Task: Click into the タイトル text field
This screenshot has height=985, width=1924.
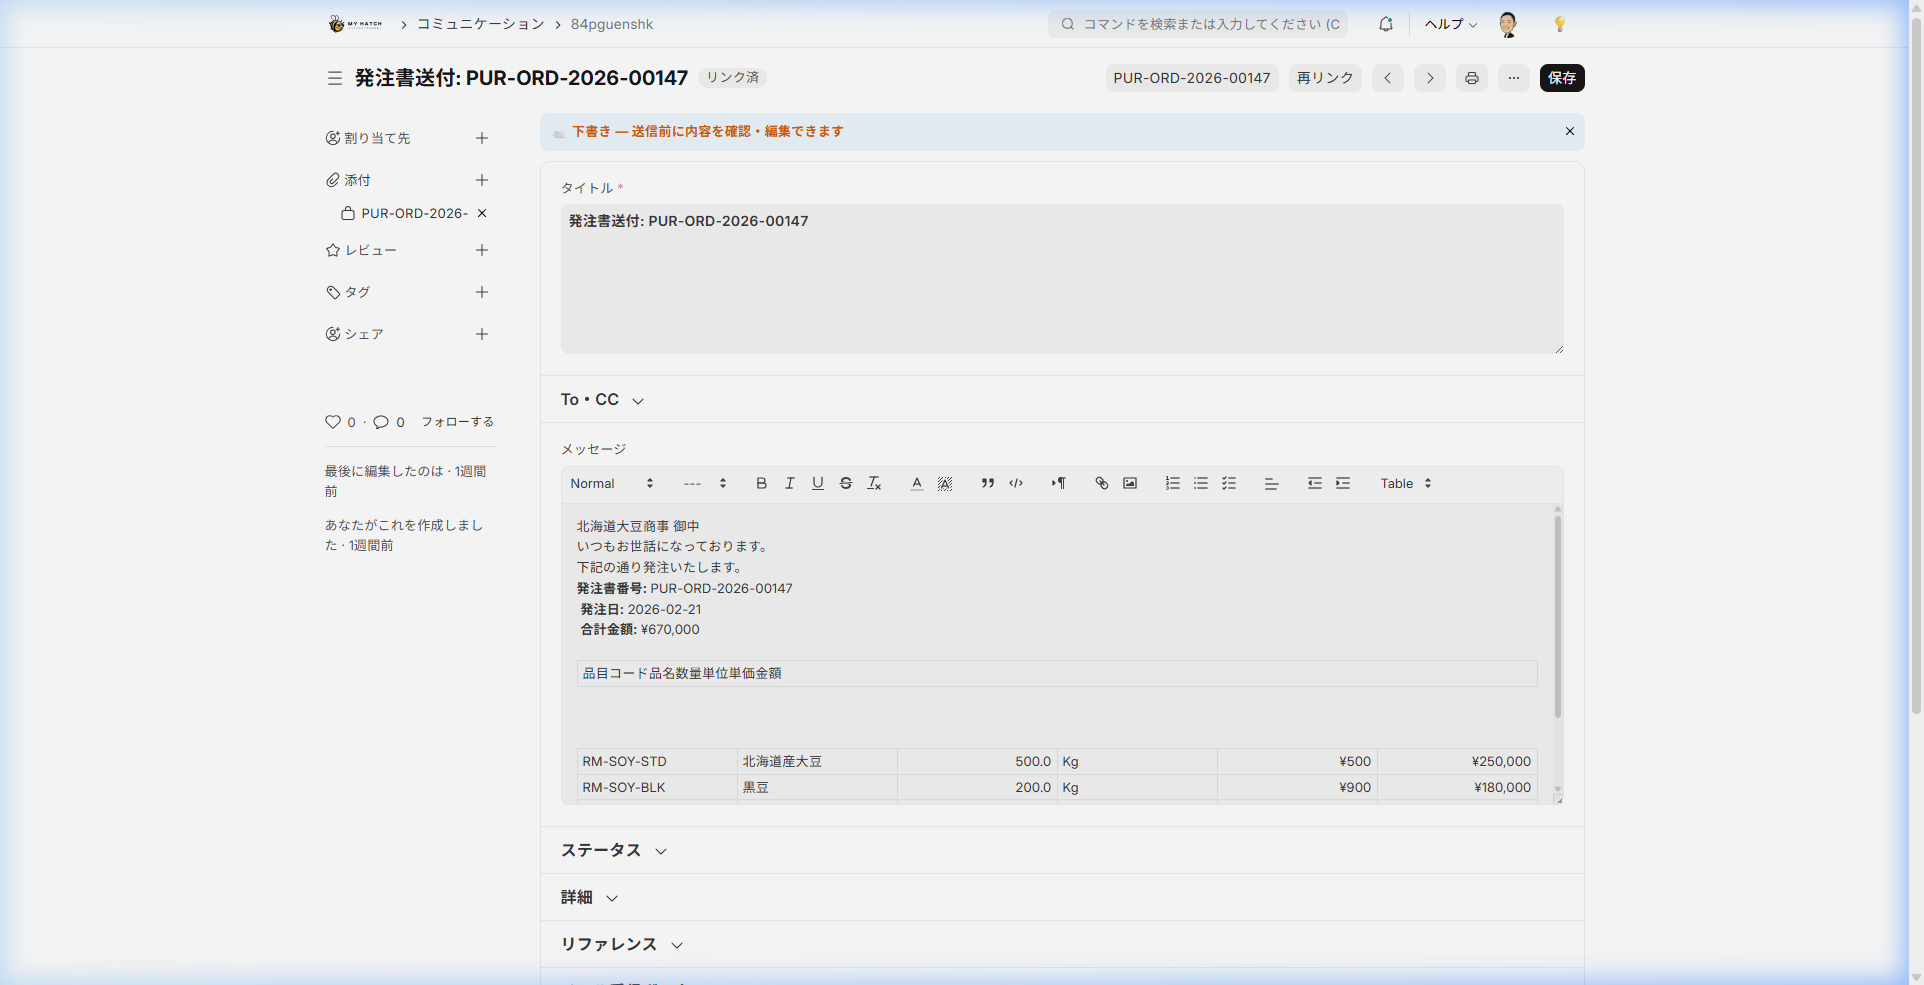Action: coord(1061,279)
